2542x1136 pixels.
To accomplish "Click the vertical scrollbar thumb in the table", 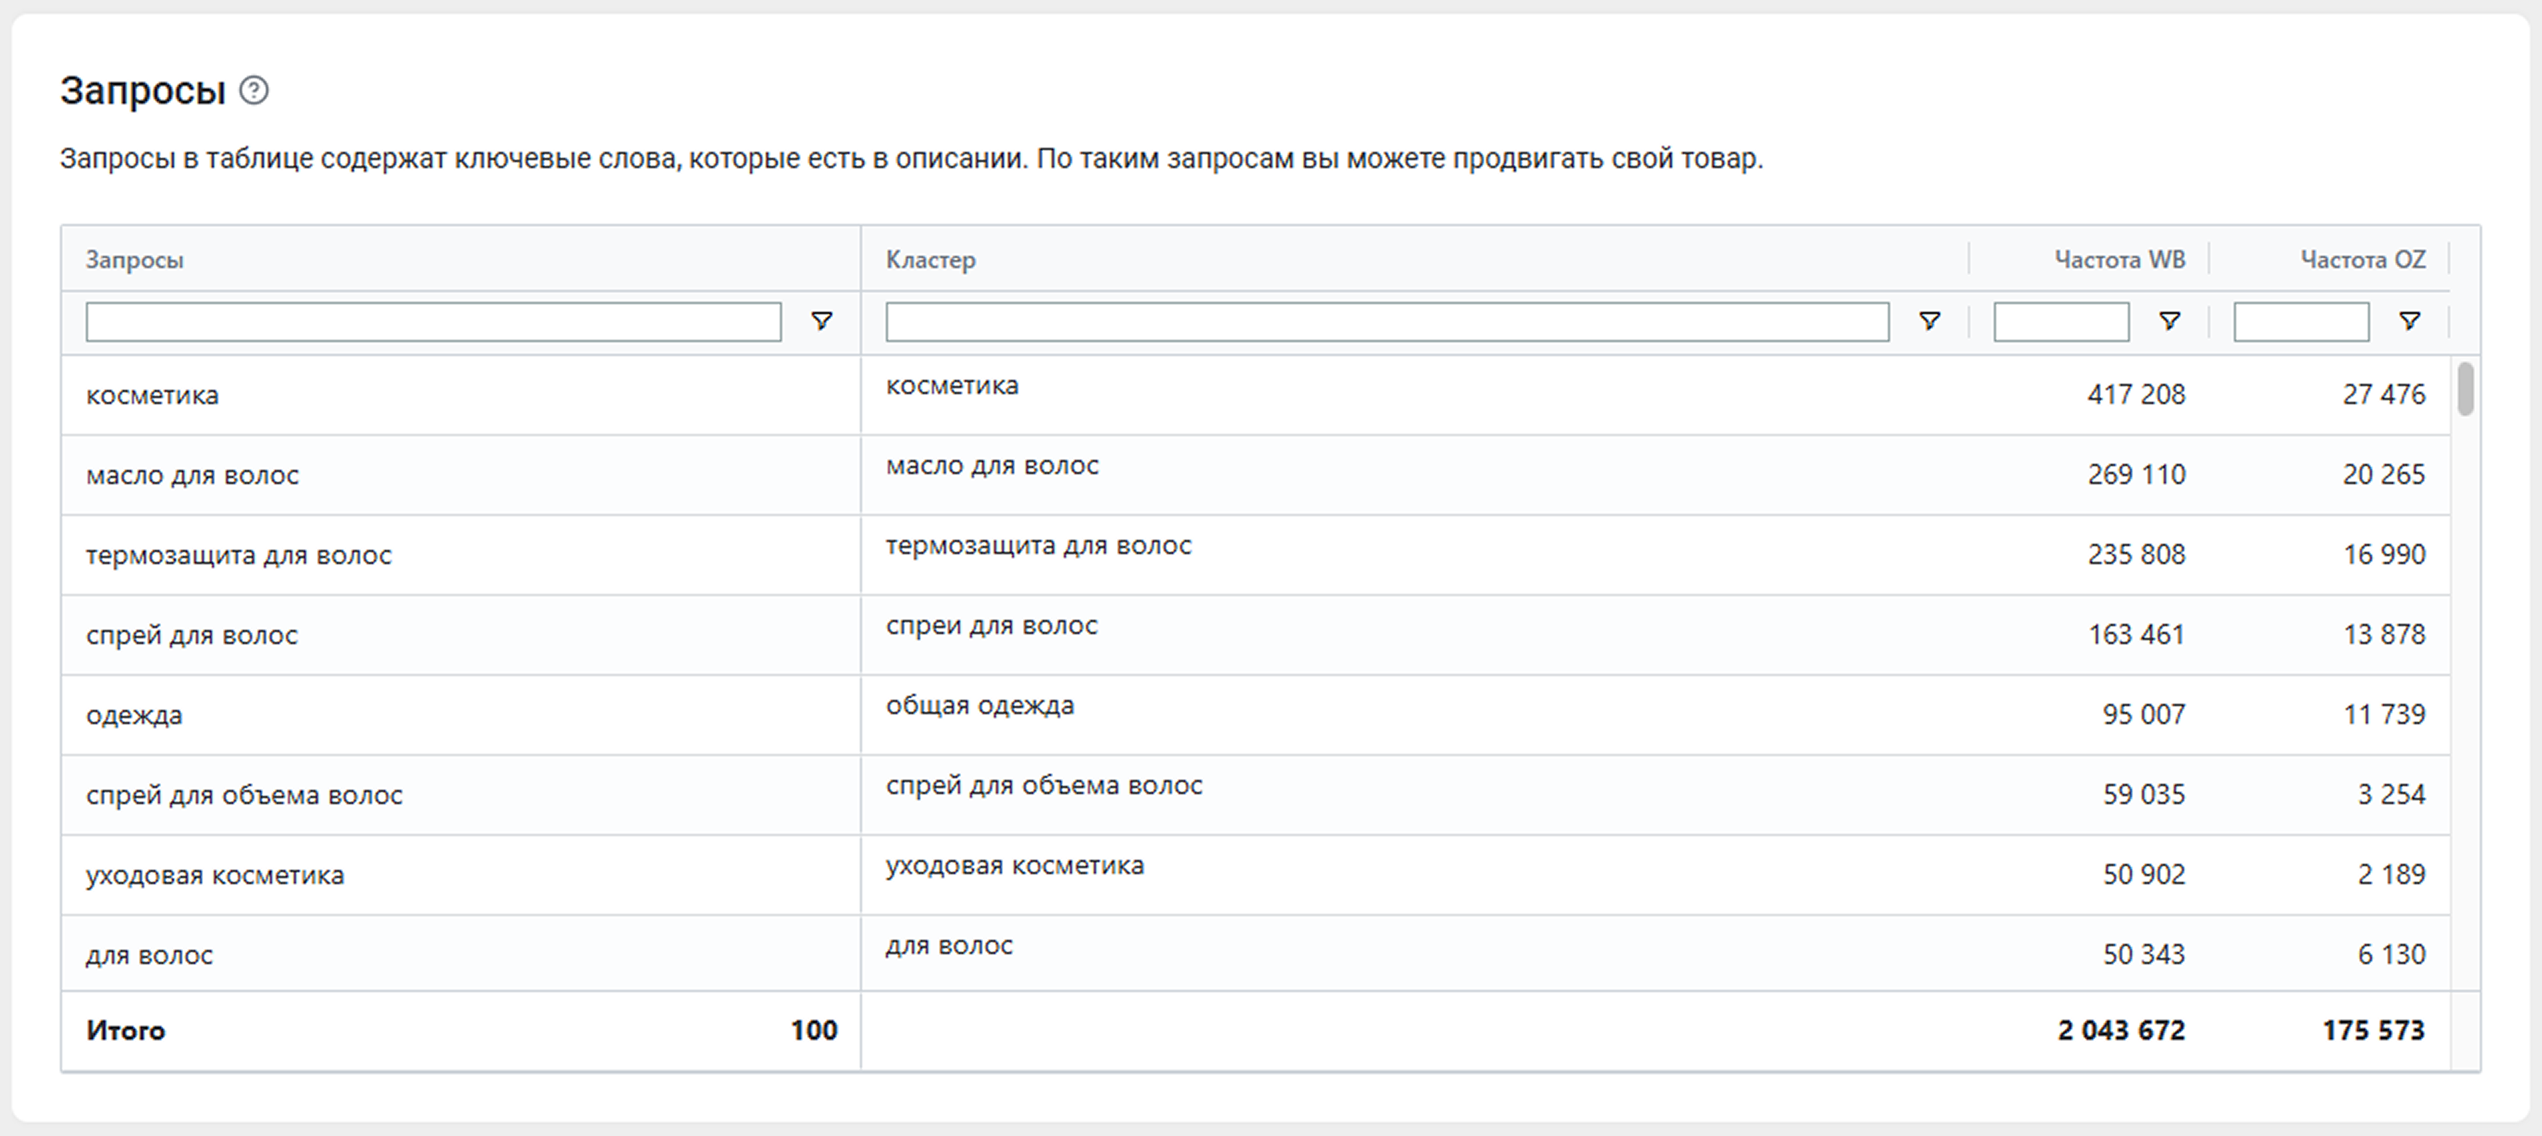I will click(x=2465, y=388).
